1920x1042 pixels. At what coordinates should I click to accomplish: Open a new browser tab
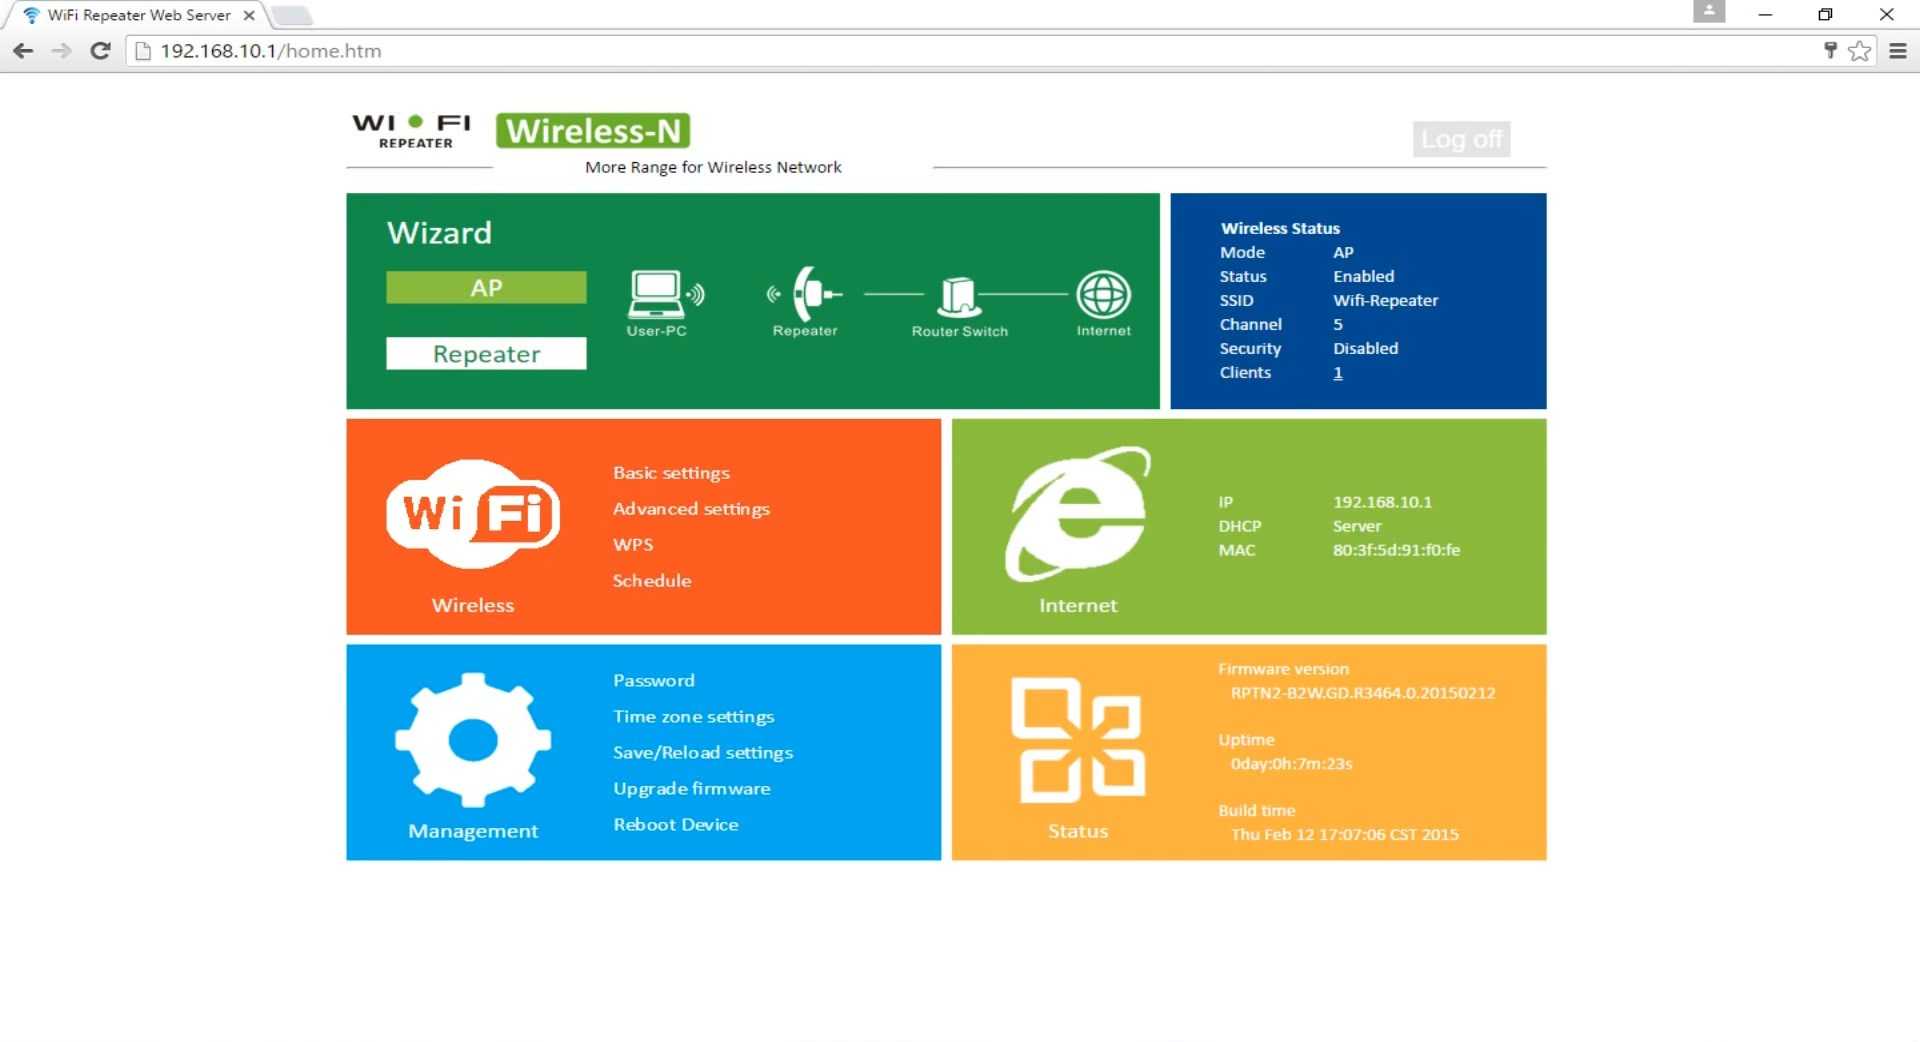click(x=291, y=15)
